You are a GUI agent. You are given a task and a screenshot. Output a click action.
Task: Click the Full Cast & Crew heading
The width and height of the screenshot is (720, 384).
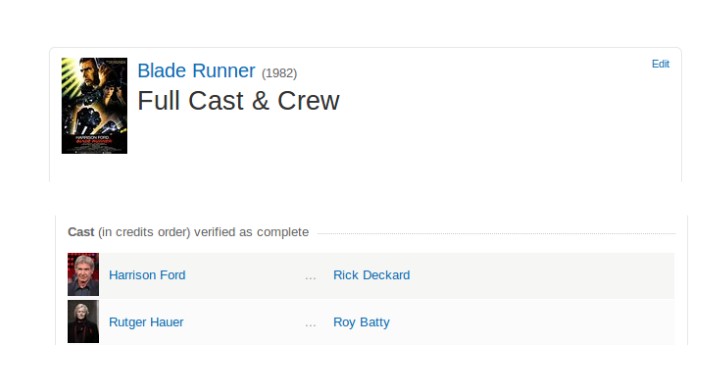tap(238, 101)
